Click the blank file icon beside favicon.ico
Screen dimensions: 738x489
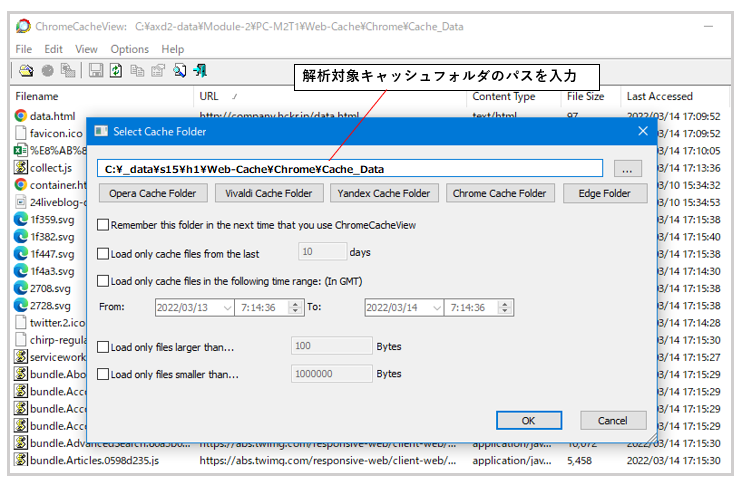20,133
